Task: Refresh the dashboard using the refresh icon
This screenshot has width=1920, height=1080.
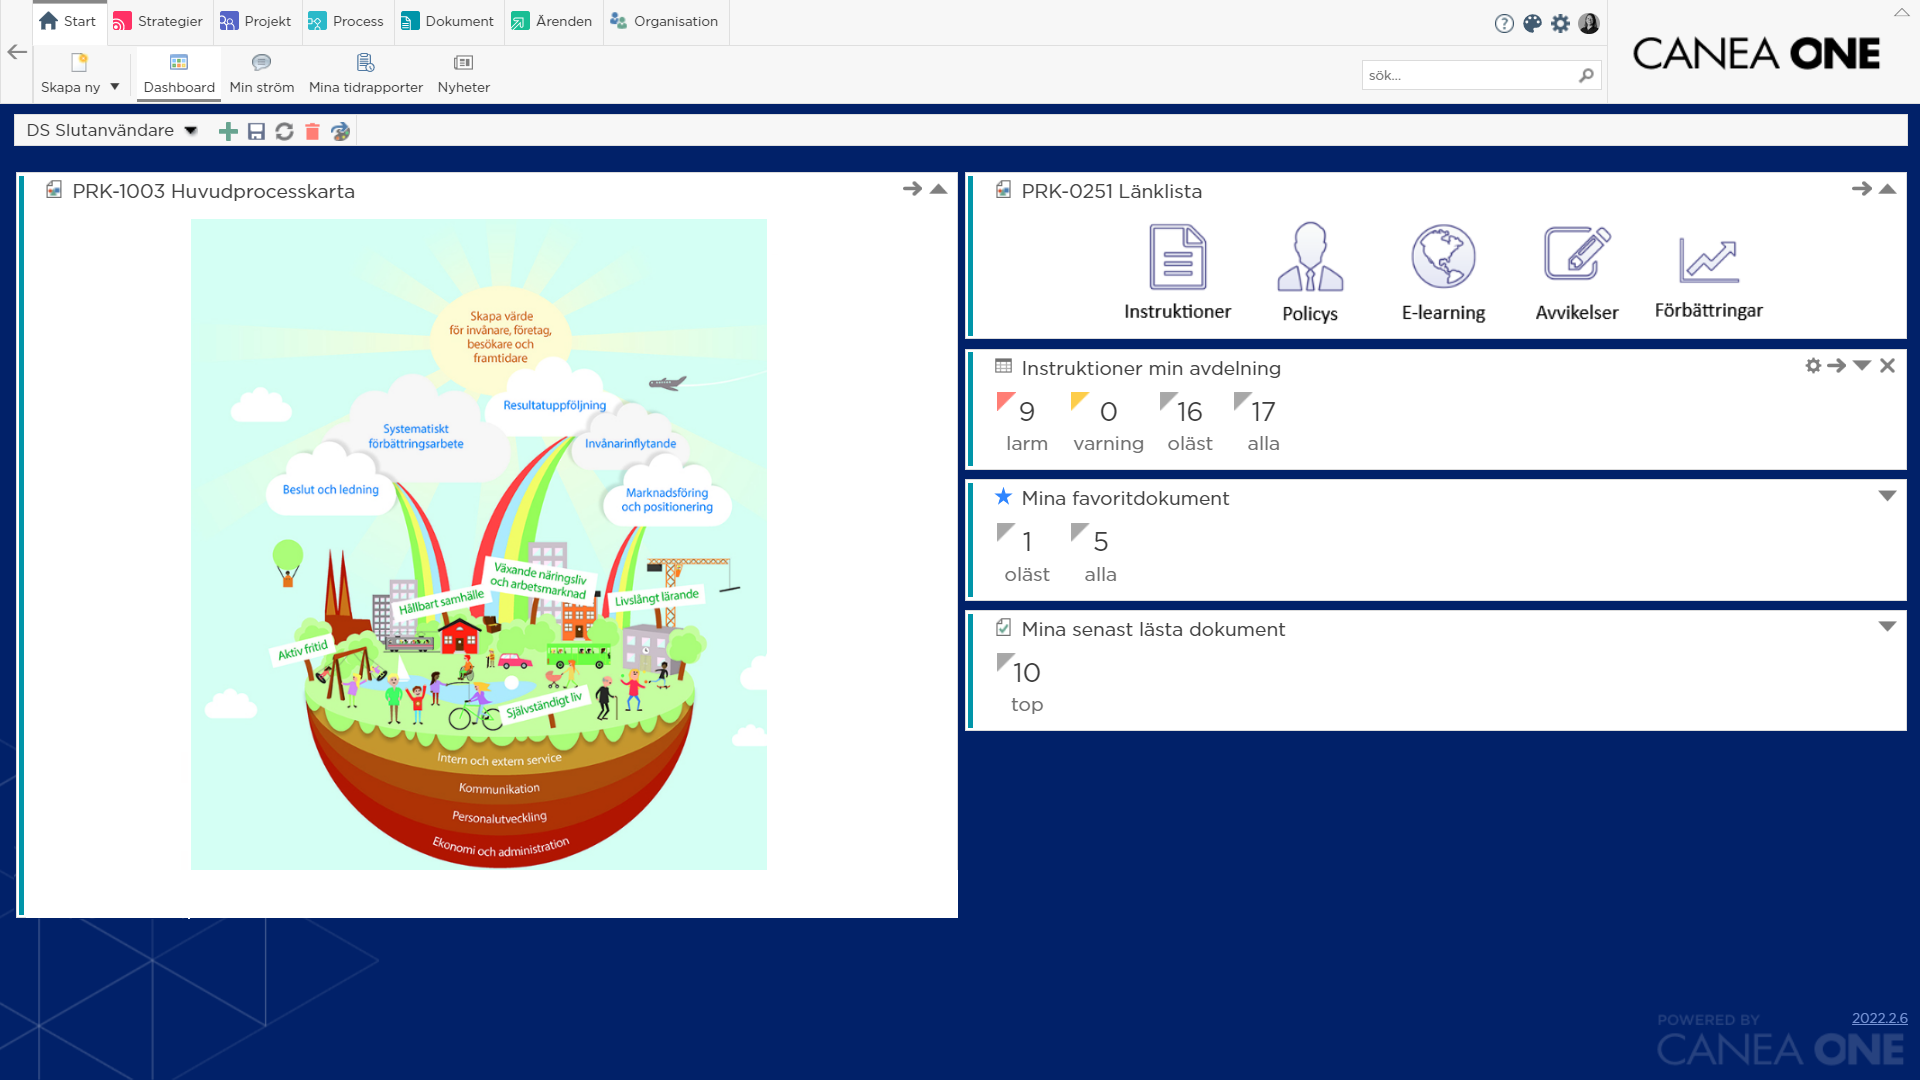Action: tap(284, 132)
